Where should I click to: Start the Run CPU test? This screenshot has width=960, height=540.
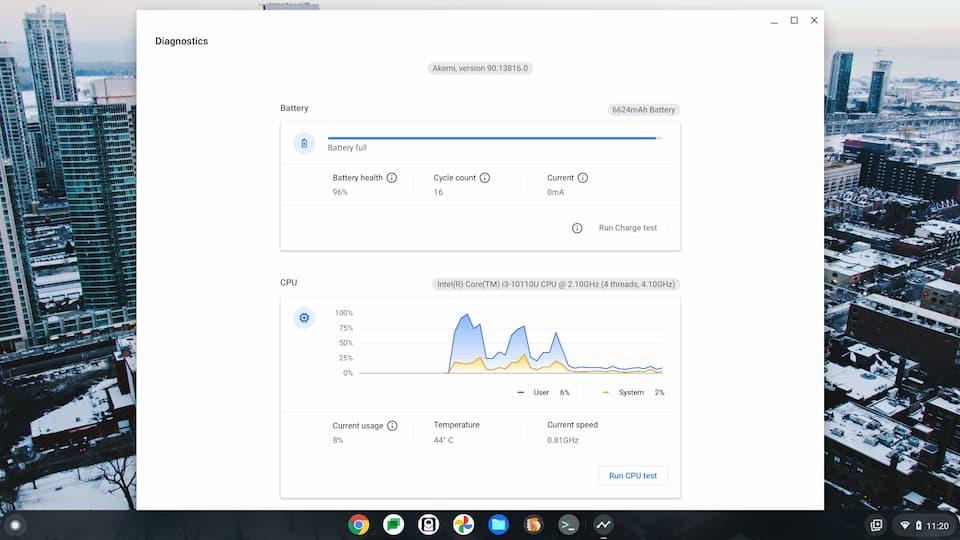pyautogui.click(x=632, y=476)
